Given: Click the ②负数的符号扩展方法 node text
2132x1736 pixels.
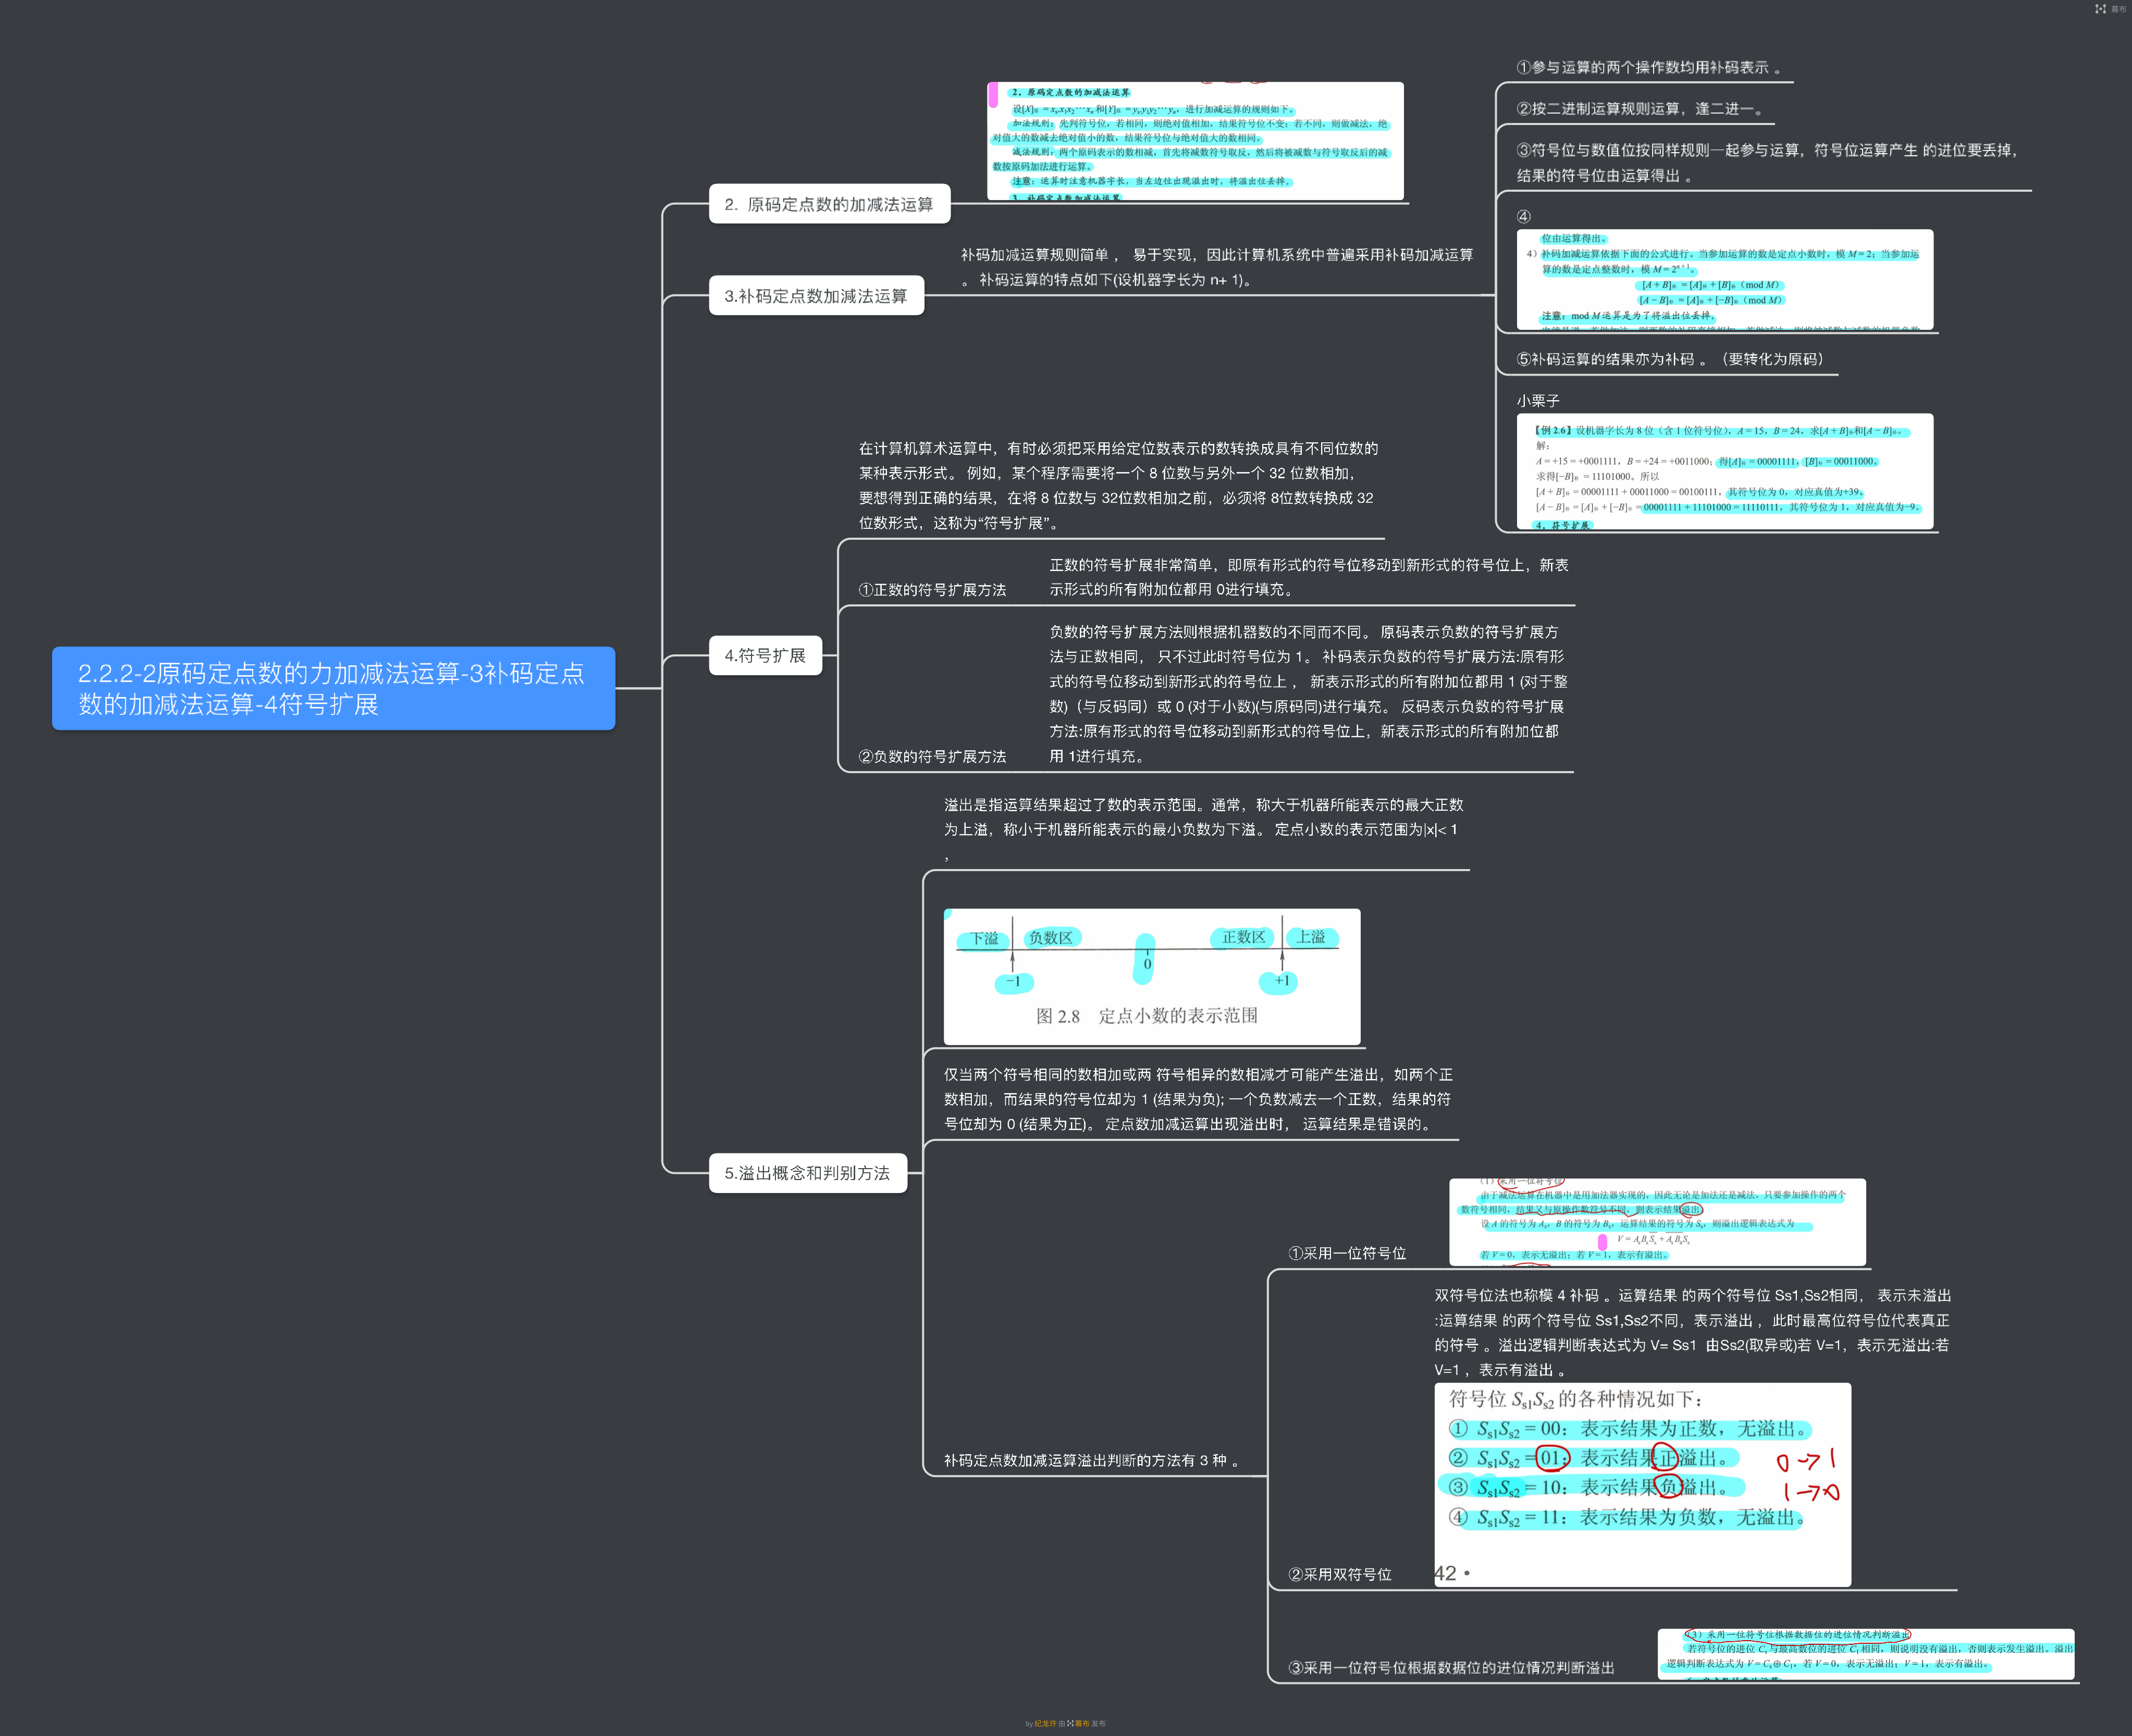Looking at the screenshot, I should [x=932, y=757].
